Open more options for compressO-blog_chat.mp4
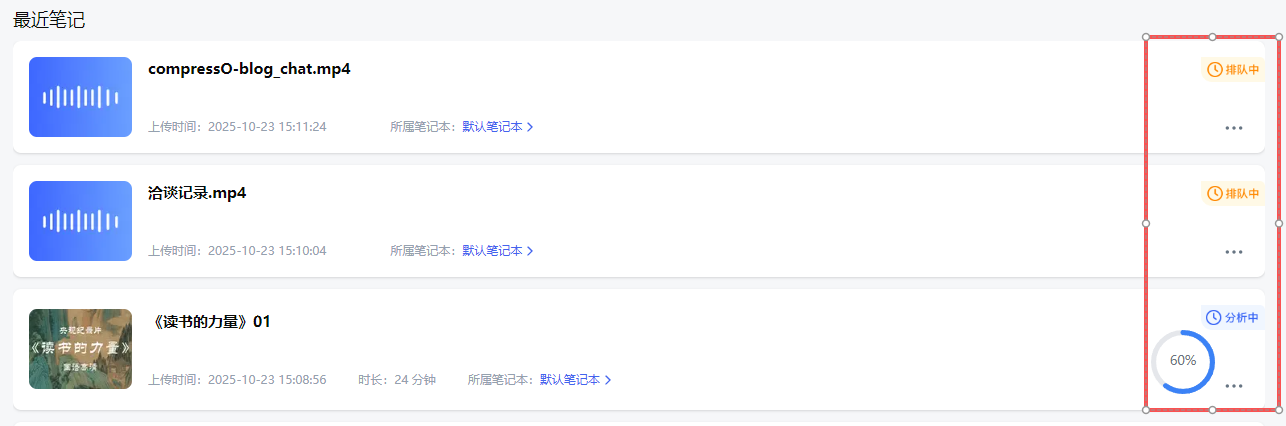 pyautogui.click(x=1233, y=128)
